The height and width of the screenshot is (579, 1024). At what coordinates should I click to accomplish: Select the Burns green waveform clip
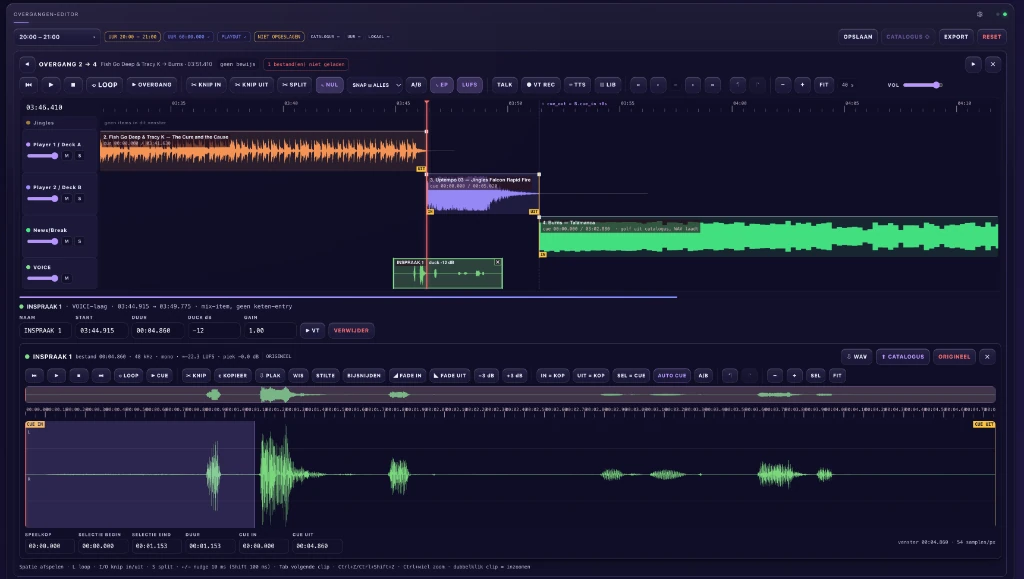coord(769,236)
